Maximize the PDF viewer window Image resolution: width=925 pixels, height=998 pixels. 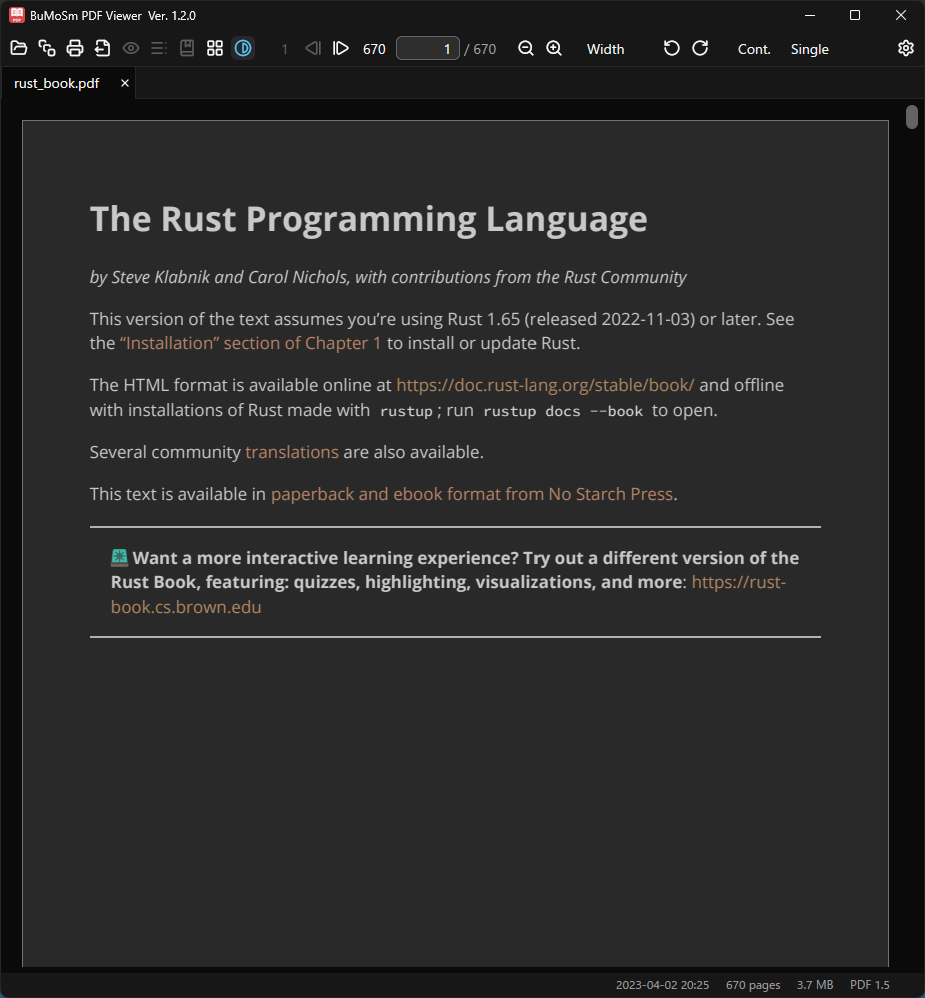pyautogui.click(x=855, y=15)
